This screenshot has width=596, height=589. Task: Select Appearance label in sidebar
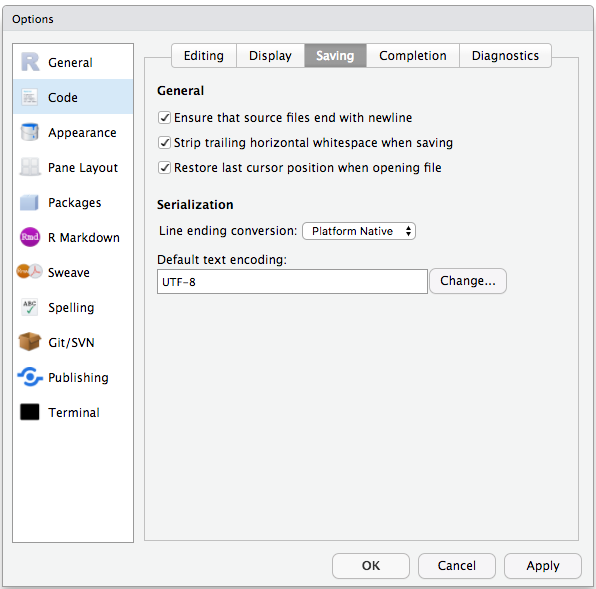coord(82,133)
